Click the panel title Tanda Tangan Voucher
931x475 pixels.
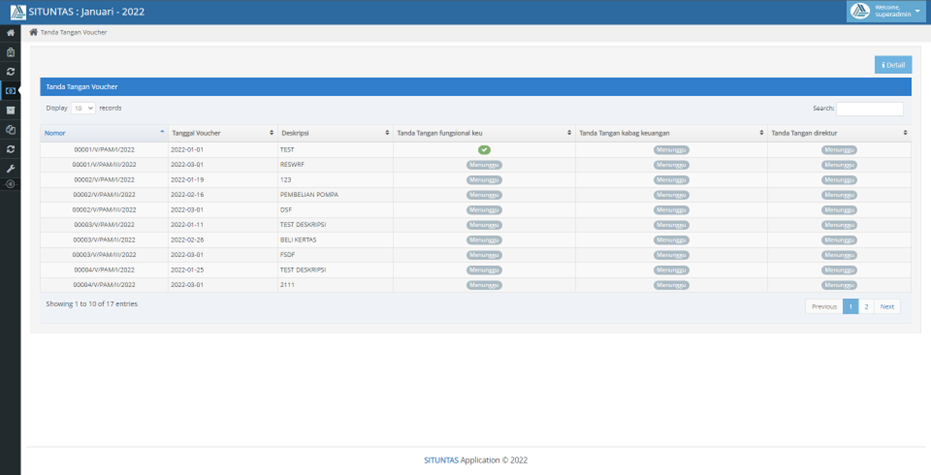click(82, 87)
